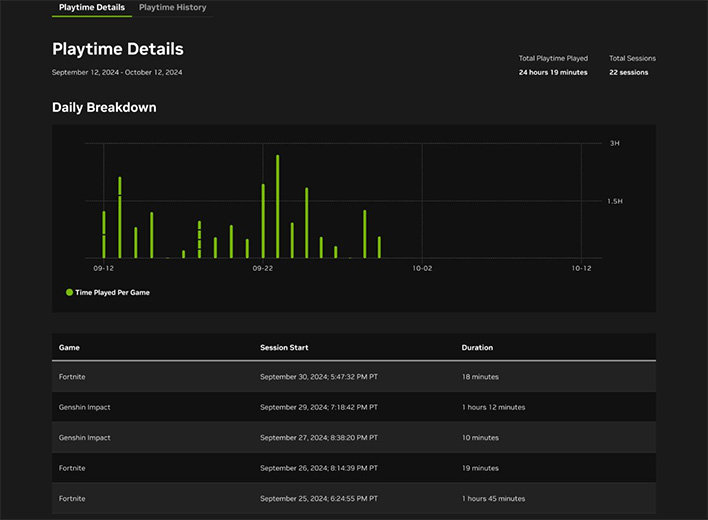
Task: Click the Duration column header
Action: coord(477,348)
